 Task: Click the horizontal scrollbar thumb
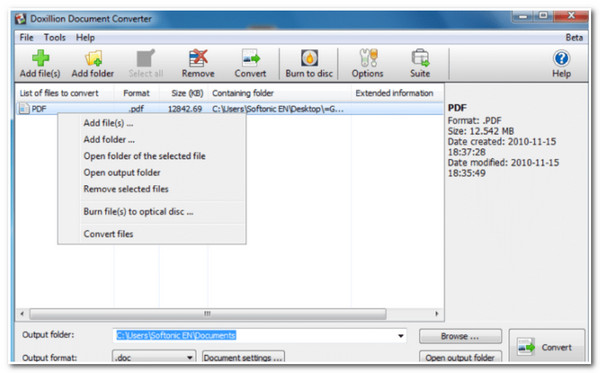coord(208,314)
